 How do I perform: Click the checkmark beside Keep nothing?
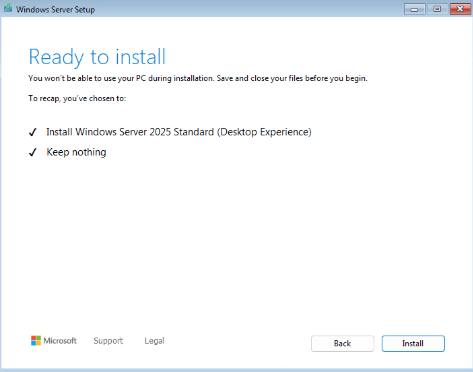coord(32,152)
